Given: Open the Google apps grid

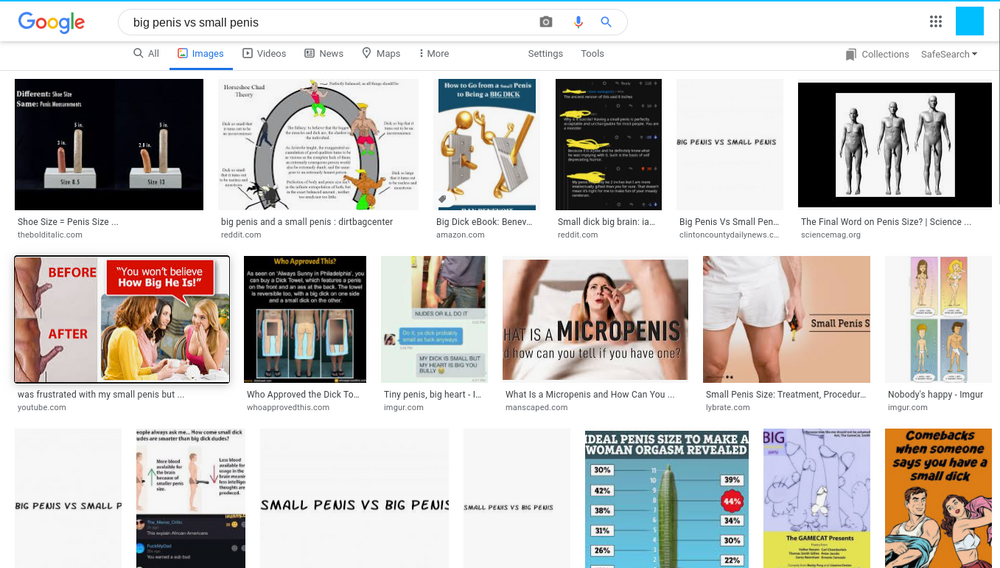Looking at the screenshot, I should [x=936, y=22].
